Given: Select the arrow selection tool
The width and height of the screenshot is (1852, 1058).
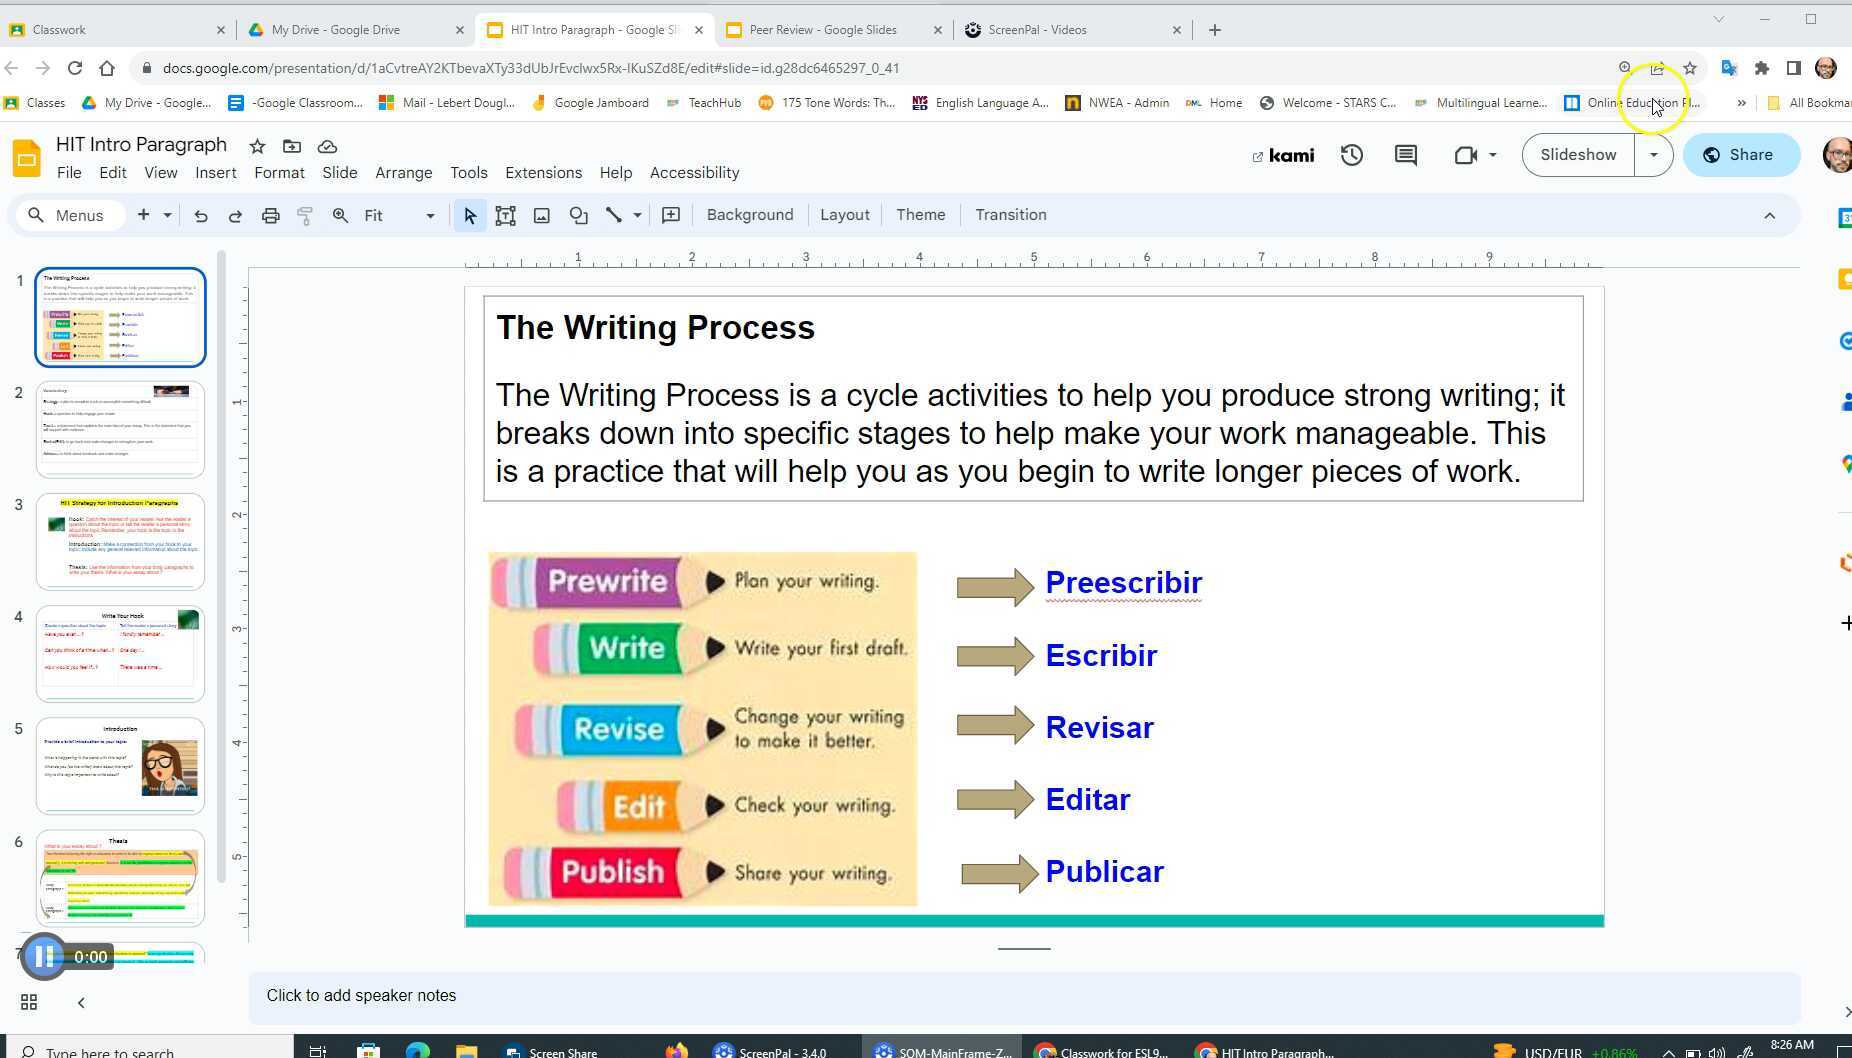Looking at the screenshot, I should coord(468,215).
